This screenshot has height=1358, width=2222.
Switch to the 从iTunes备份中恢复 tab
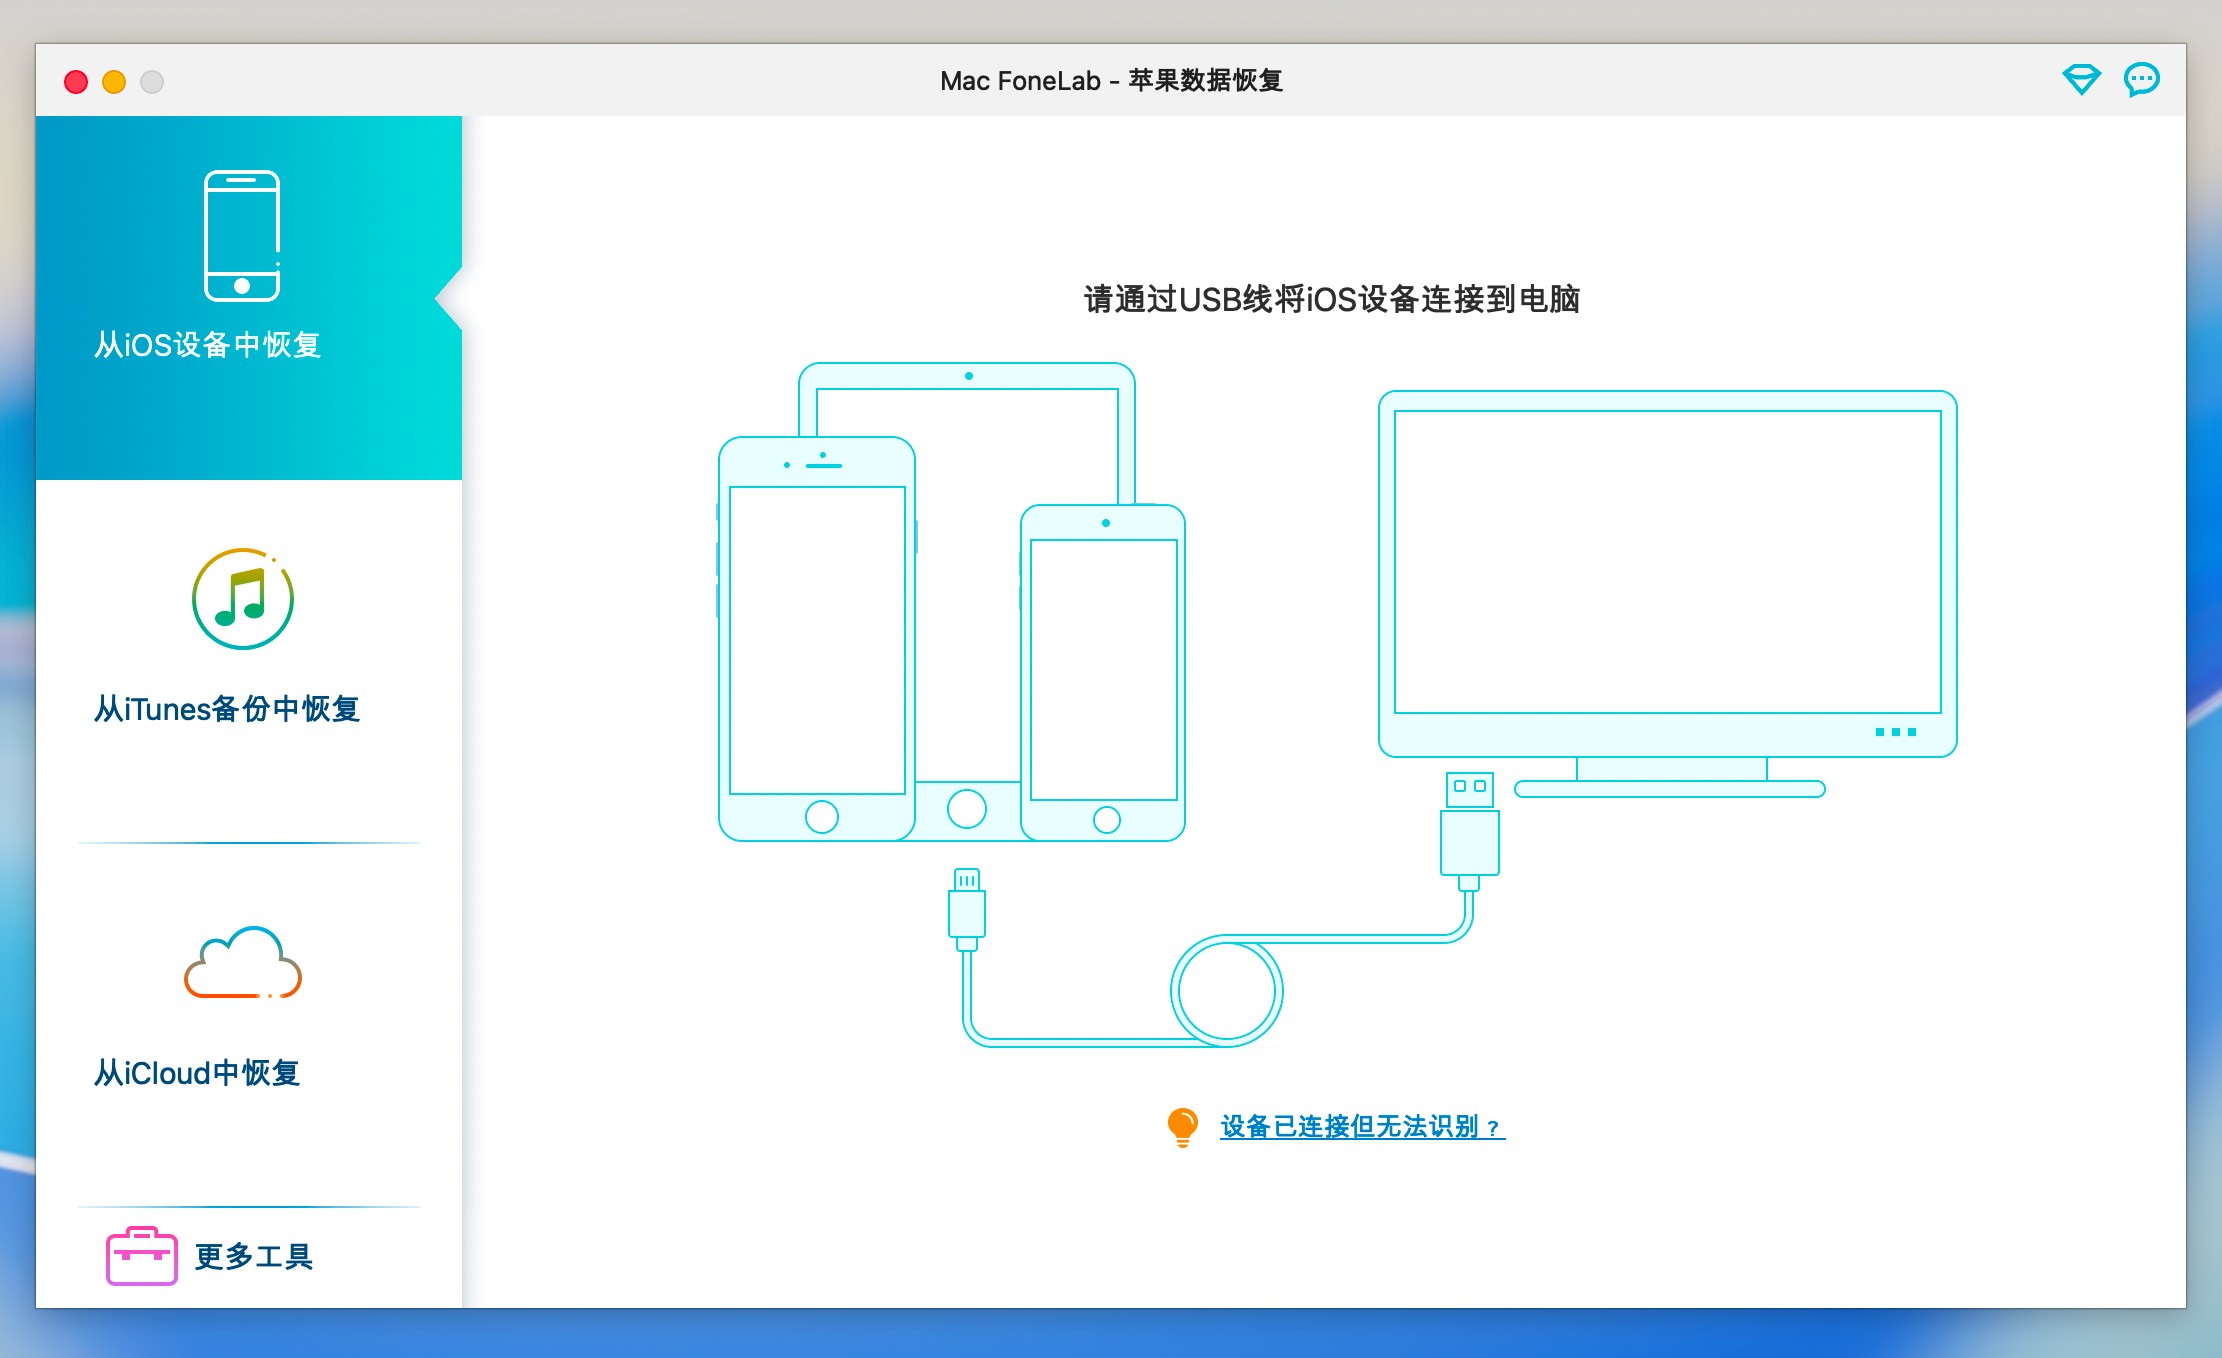click(x=227, y=709)
